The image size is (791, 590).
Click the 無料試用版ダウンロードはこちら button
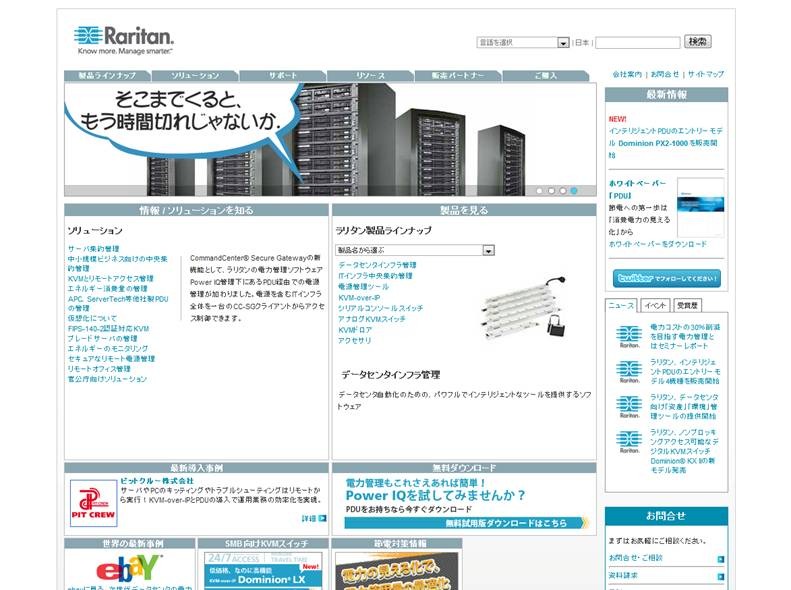(x=466, y=523)
